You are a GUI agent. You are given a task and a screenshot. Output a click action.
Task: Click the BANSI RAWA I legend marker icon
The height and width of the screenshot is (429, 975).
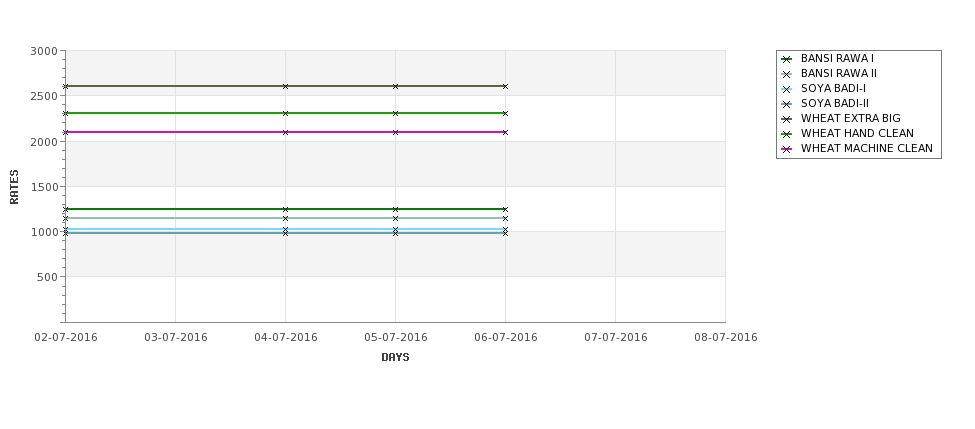787,59
